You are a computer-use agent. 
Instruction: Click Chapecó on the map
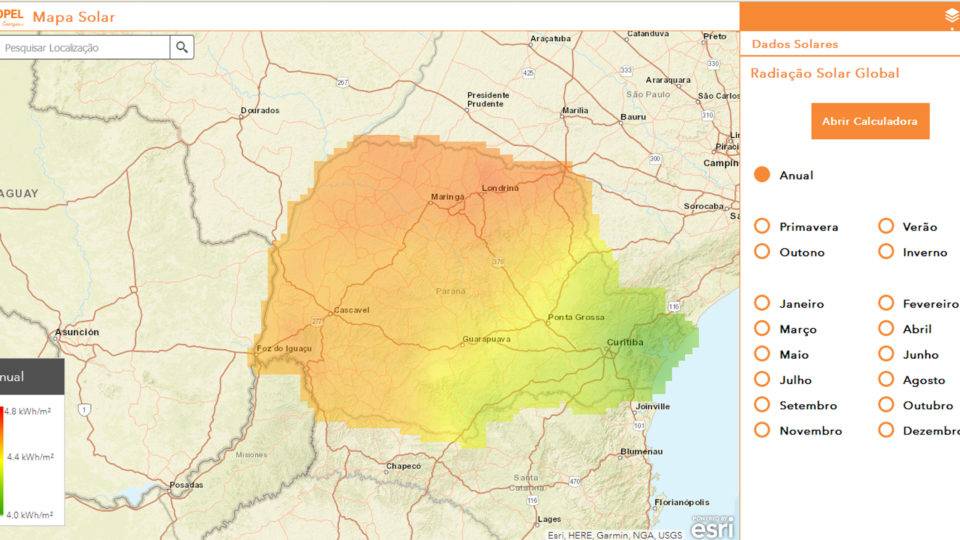click(403, 466)
